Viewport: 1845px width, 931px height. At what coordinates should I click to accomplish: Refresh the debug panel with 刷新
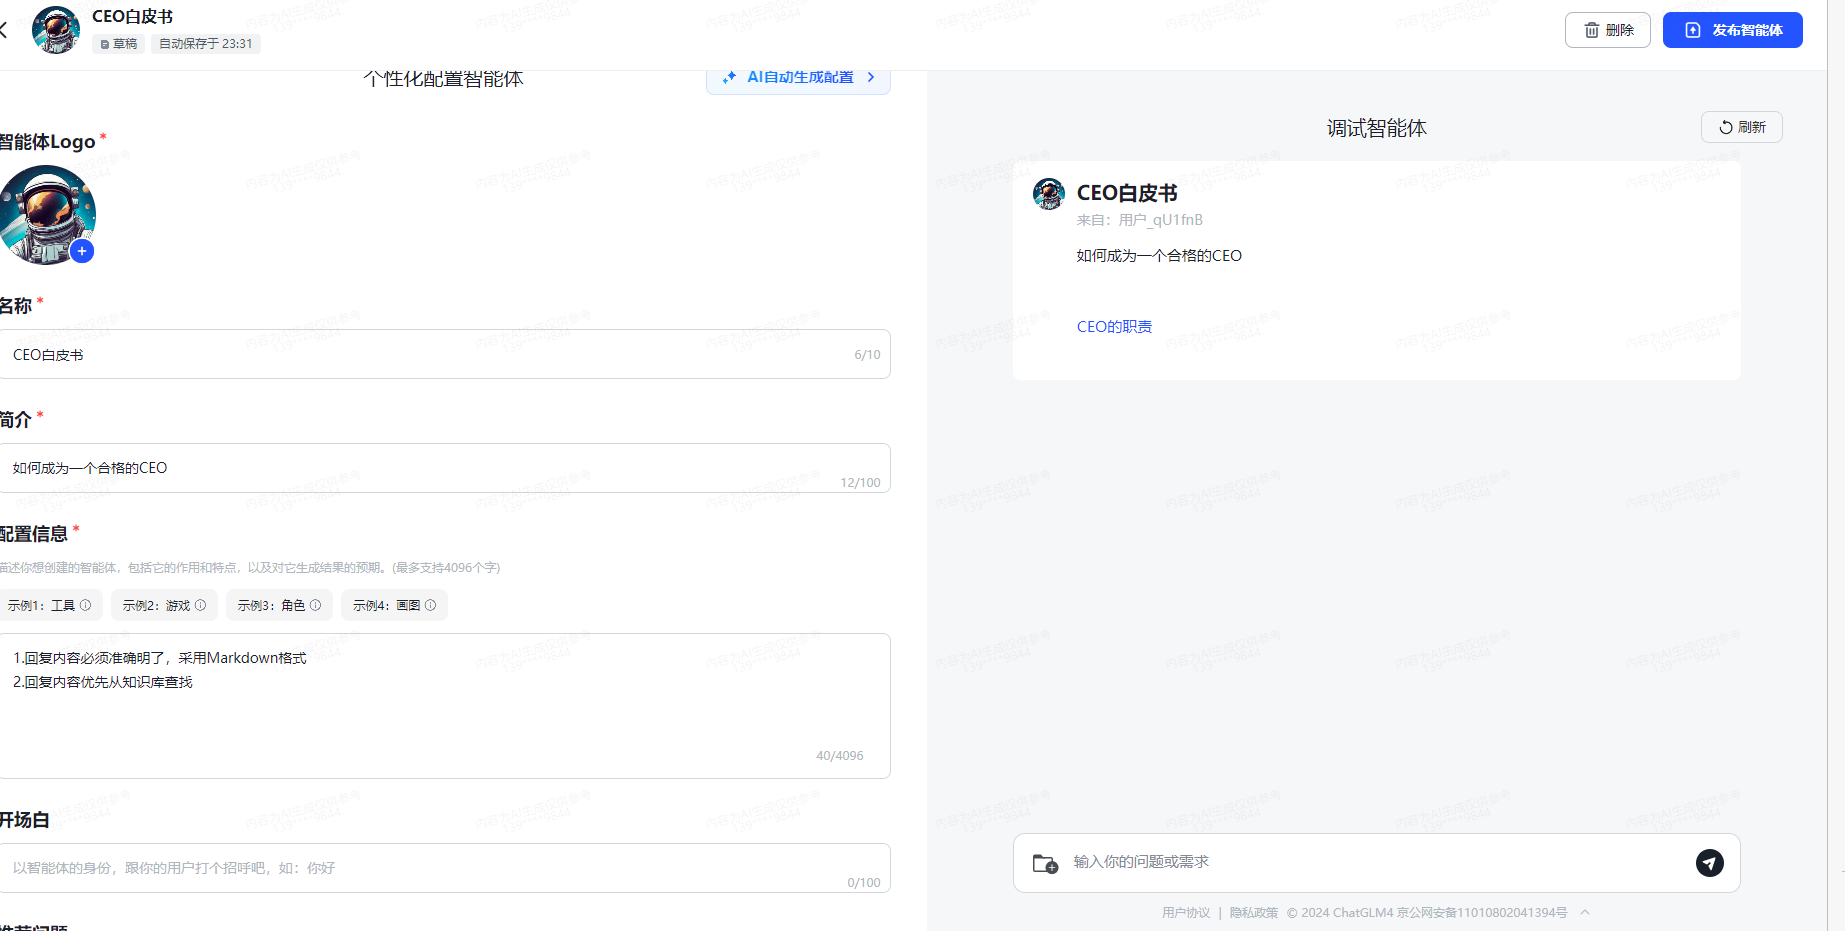1741,127
